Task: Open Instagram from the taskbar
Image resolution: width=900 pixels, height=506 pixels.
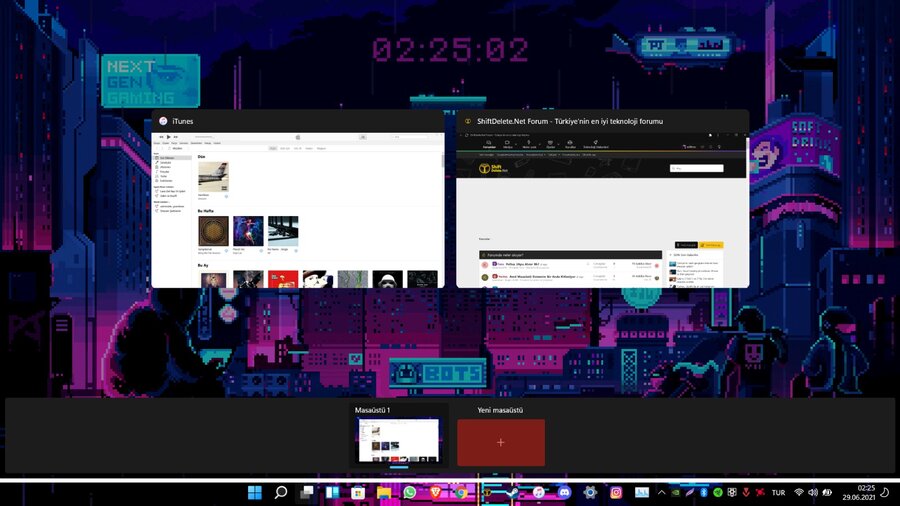Action: (616, 492)
